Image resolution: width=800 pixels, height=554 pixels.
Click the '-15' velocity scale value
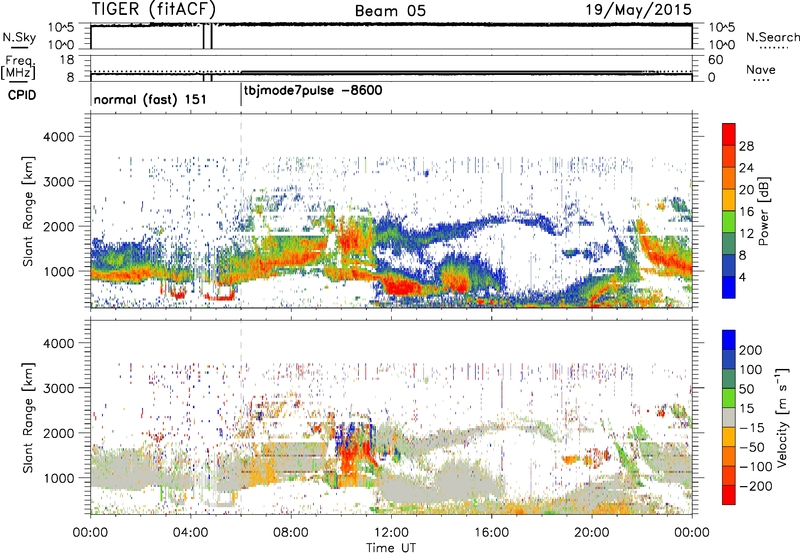click(x=752, y=427)
